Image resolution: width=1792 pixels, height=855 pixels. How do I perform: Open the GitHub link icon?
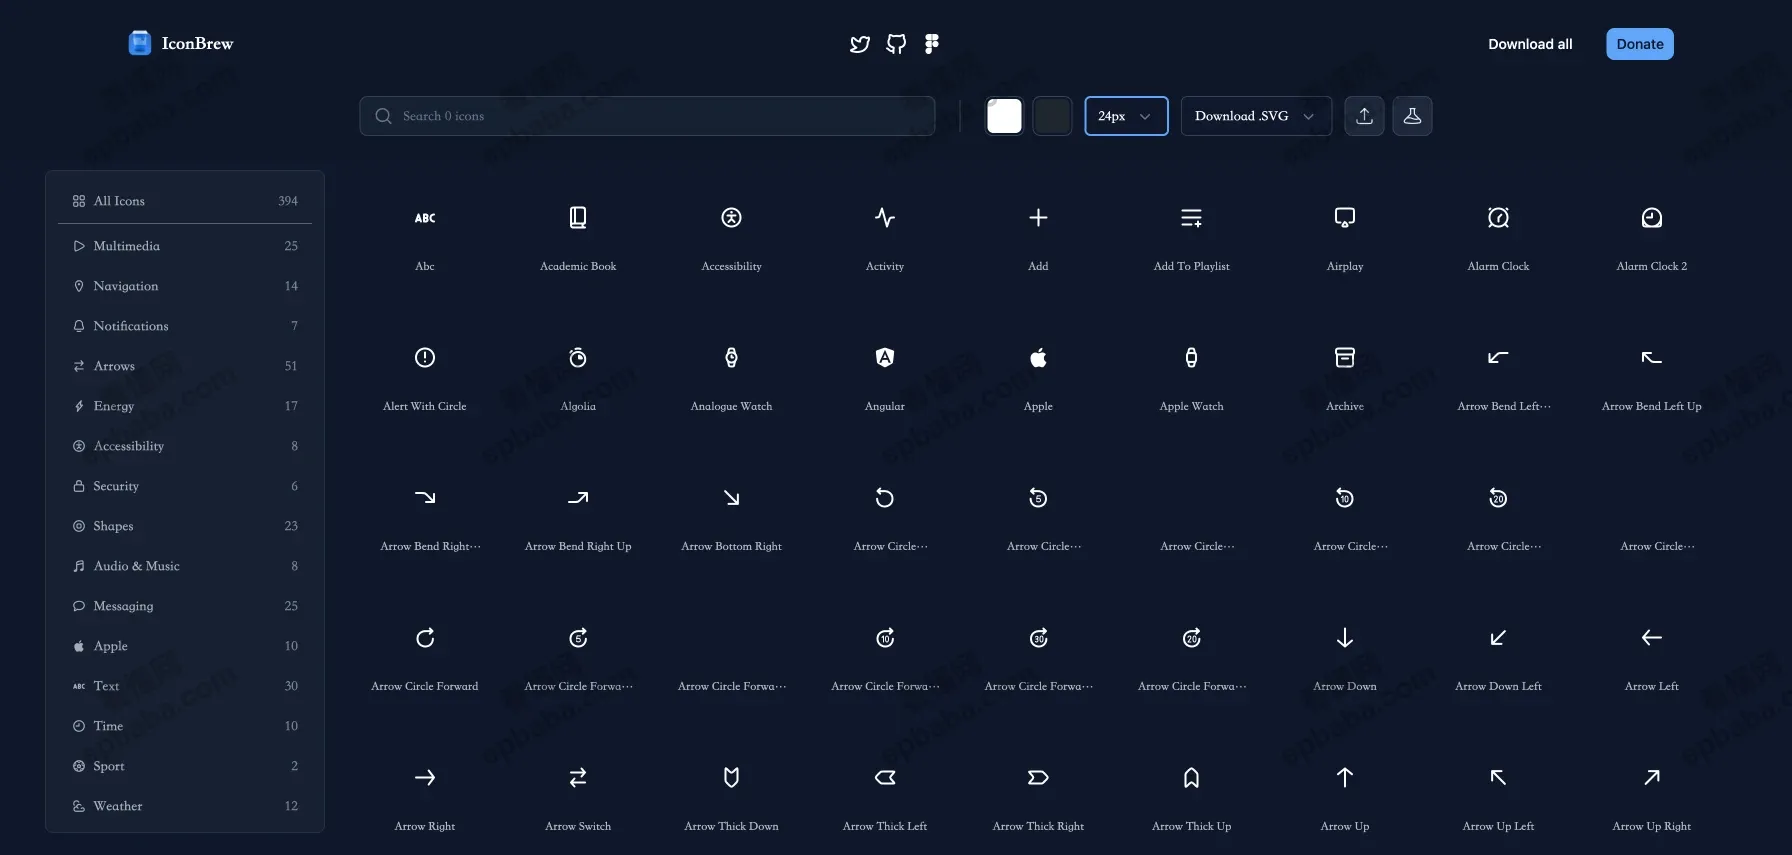coord(896,44)
